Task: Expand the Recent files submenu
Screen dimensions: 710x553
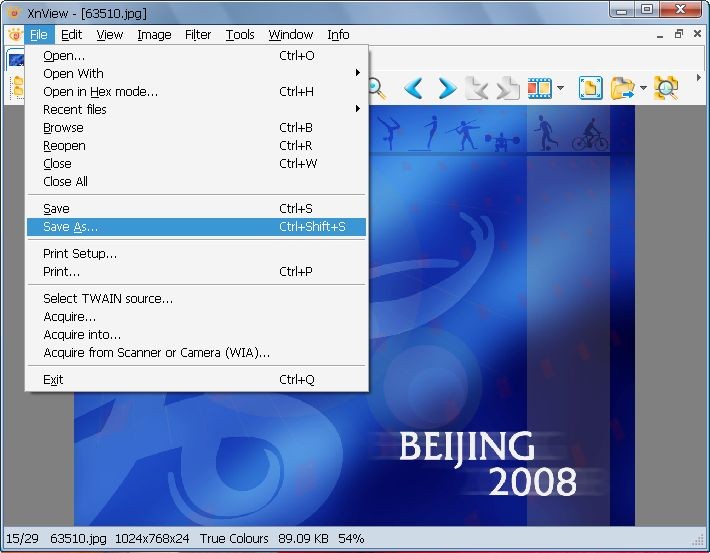Action: 196,109
